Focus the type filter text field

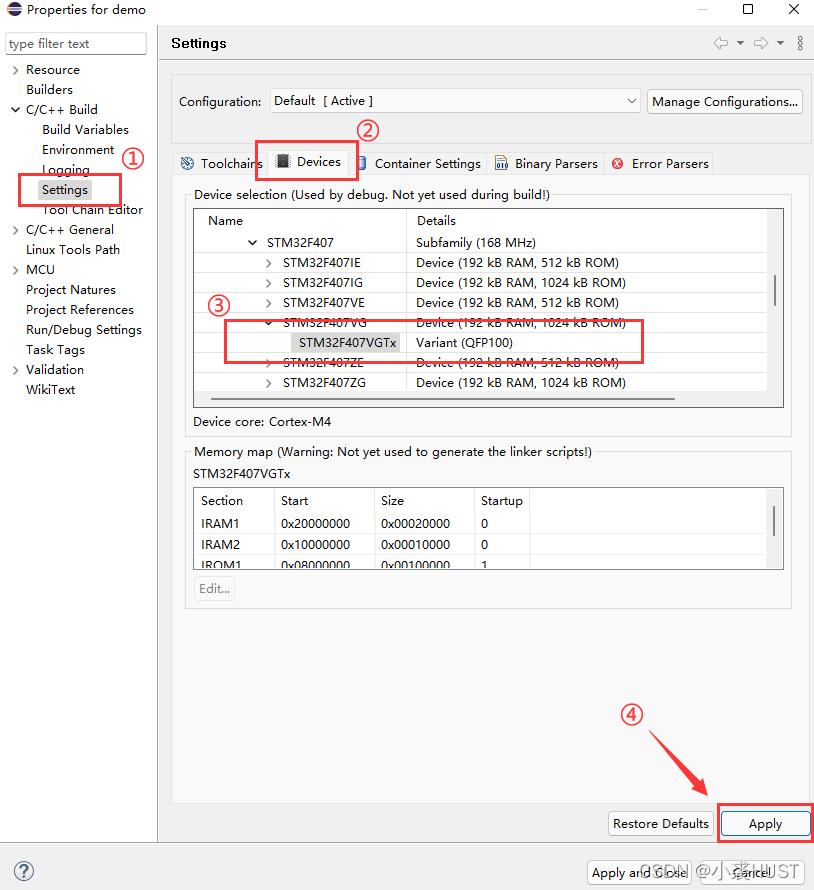click(x=76, y=44)
